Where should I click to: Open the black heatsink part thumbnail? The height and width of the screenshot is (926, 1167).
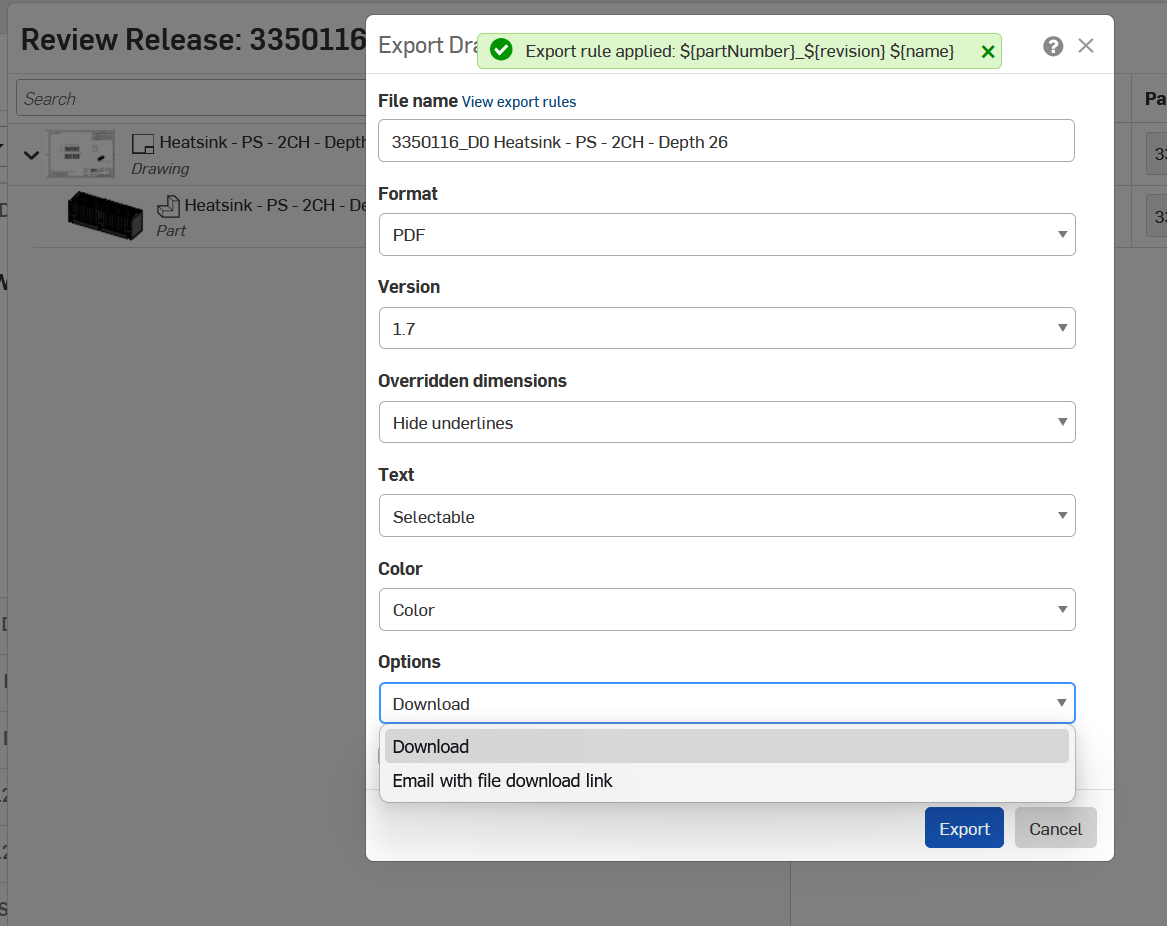click(105, 216)
